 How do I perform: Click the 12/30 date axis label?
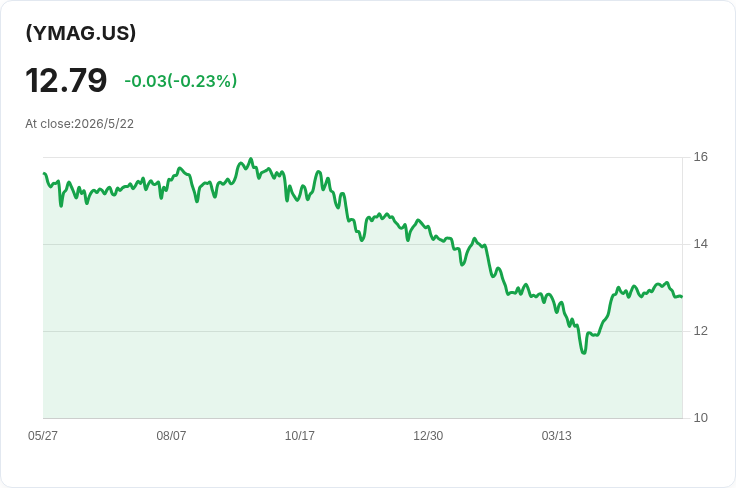(x=428, y=435)
